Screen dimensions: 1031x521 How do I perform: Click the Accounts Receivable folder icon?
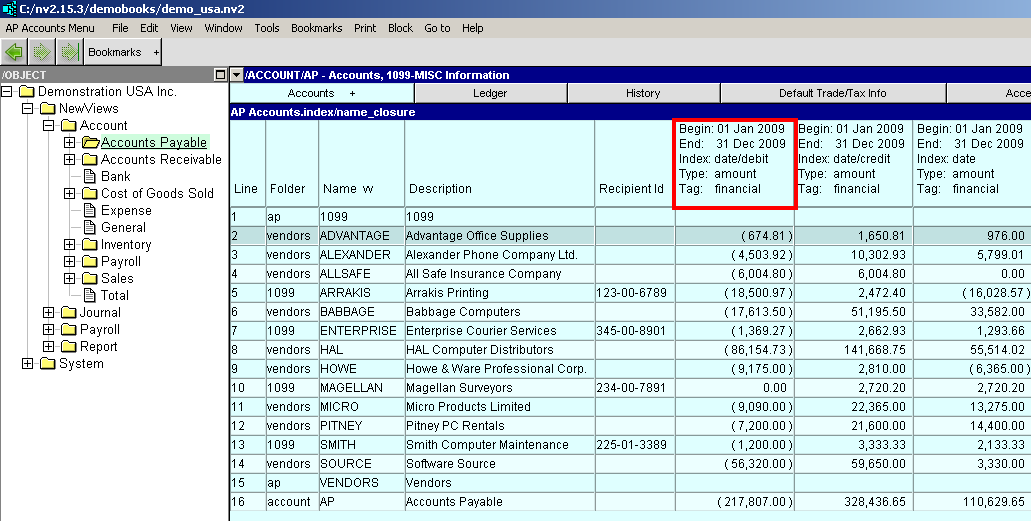click(89, 159)
